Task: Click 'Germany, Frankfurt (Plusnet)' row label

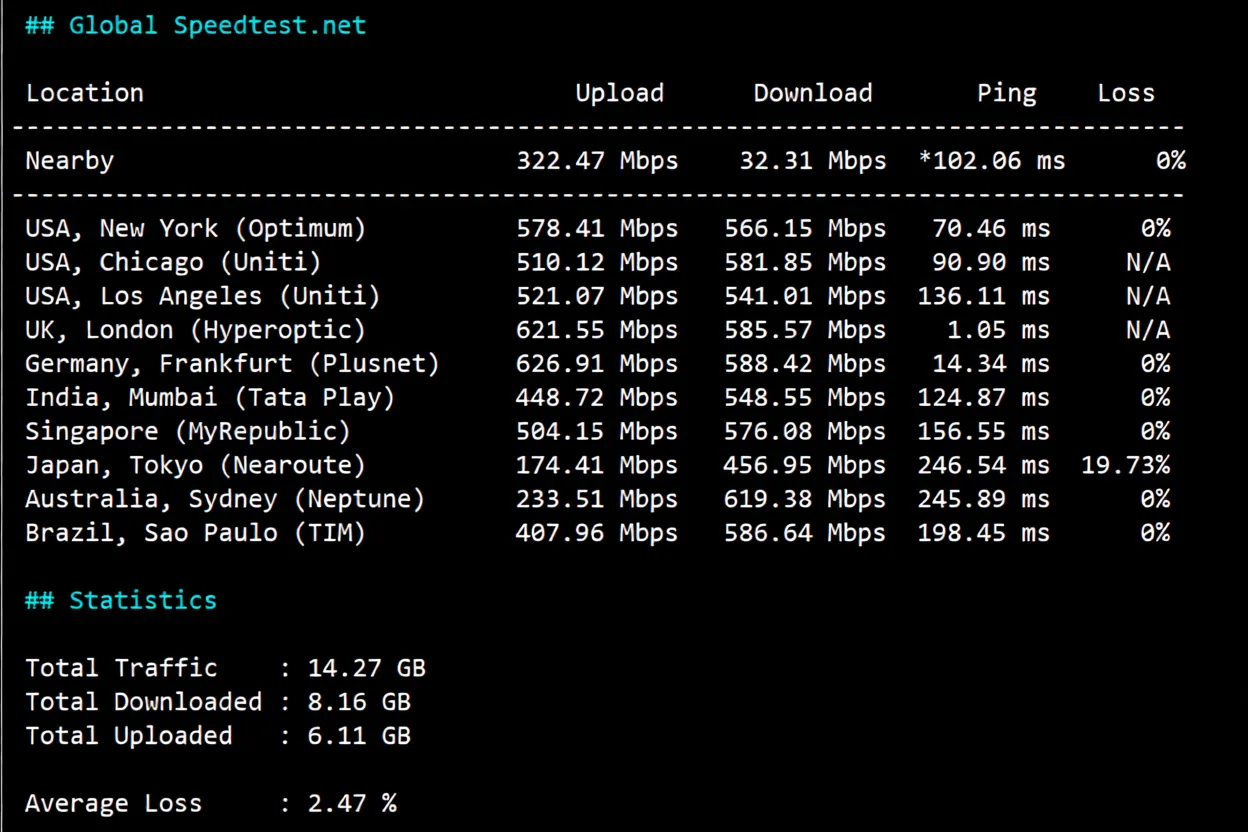Action: tap(233, 364)
